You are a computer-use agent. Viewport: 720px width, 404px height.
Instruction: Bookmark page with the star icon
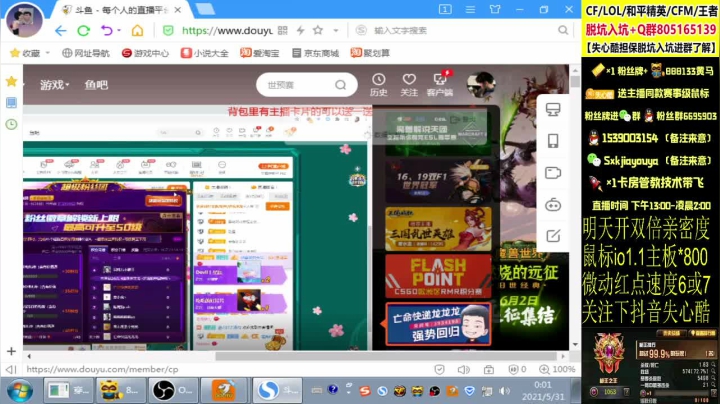coord(318,30)
